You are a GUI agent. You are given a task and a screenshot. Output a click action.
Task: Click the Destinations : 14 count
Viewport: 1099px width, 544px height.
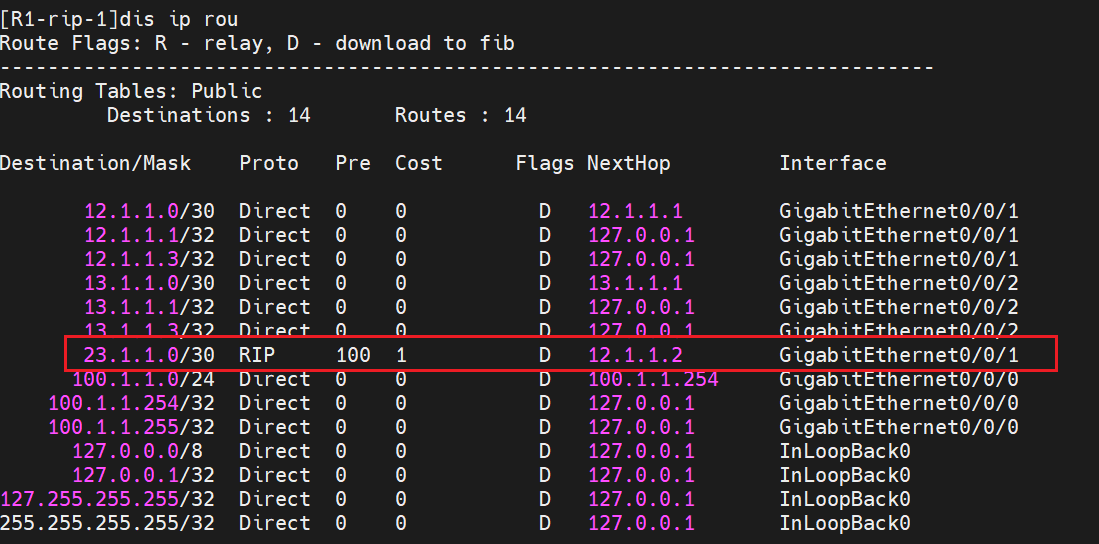coord(208,115)
